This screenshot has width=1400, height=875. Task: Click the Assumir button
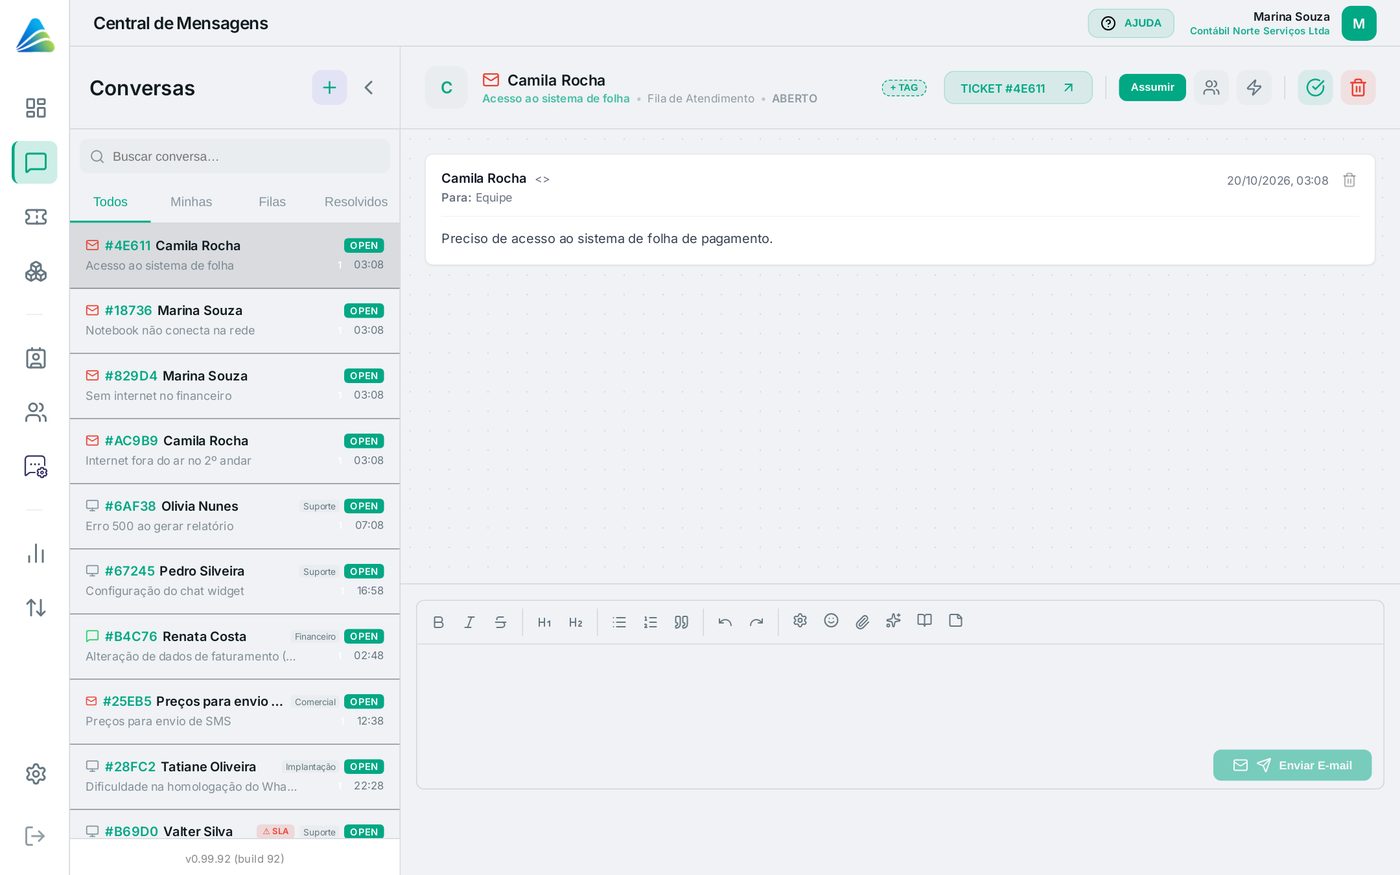point(1152,88)
